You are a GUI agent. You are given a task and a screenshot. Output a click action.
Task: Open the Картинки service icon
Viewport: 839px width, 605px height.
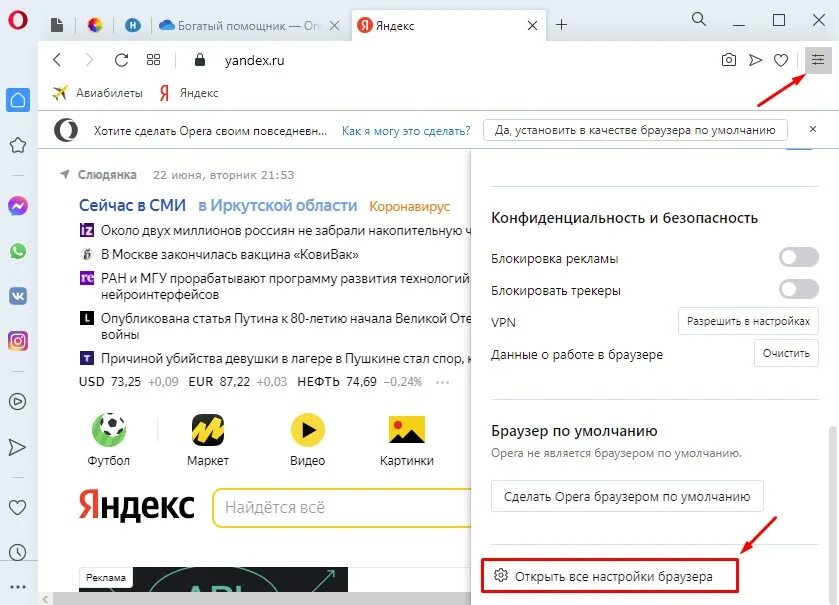click(x=407, y=440)
